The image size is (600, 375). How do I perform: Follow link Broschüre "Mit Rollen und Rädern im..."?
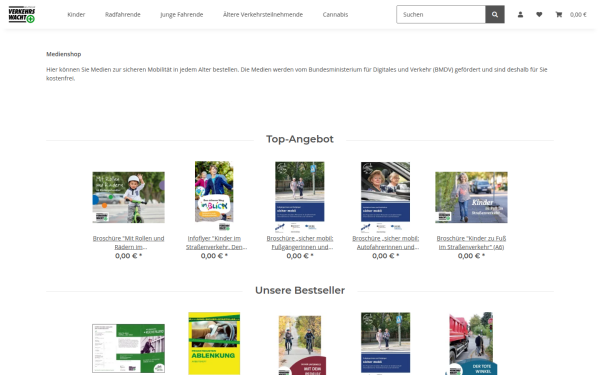tap(129, 243)
